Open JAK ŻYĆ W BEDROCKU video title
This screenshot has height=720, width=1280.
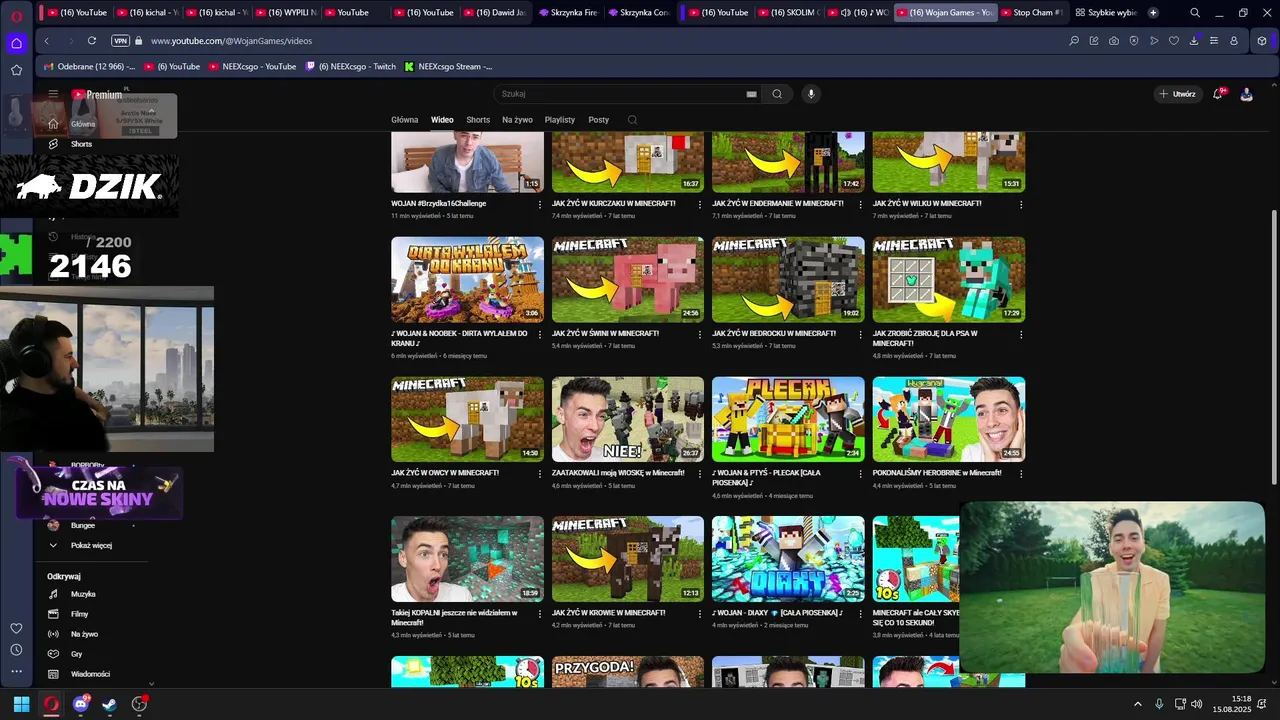point(774,333)
